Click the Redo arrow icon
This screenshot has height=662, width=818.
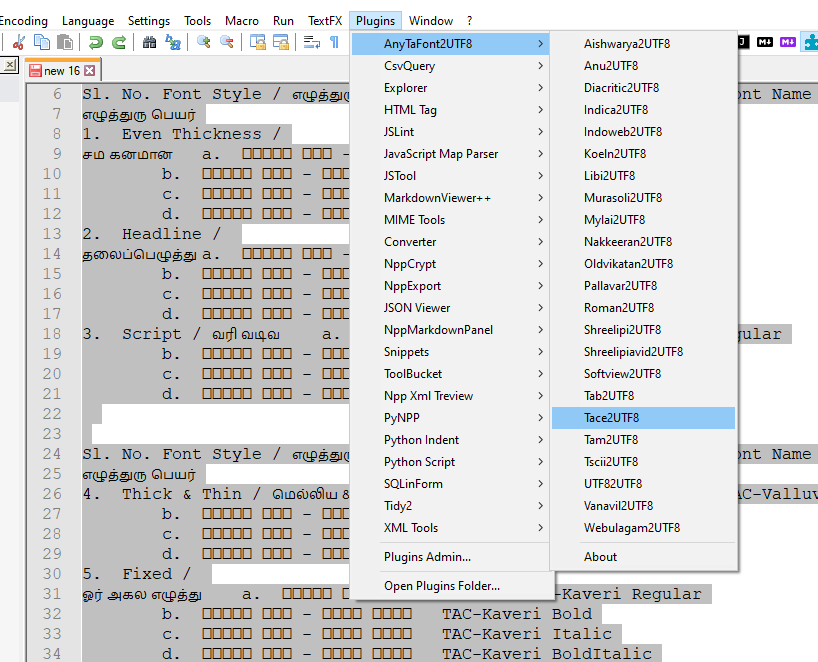pyautogui.click(x=119, y=42)
